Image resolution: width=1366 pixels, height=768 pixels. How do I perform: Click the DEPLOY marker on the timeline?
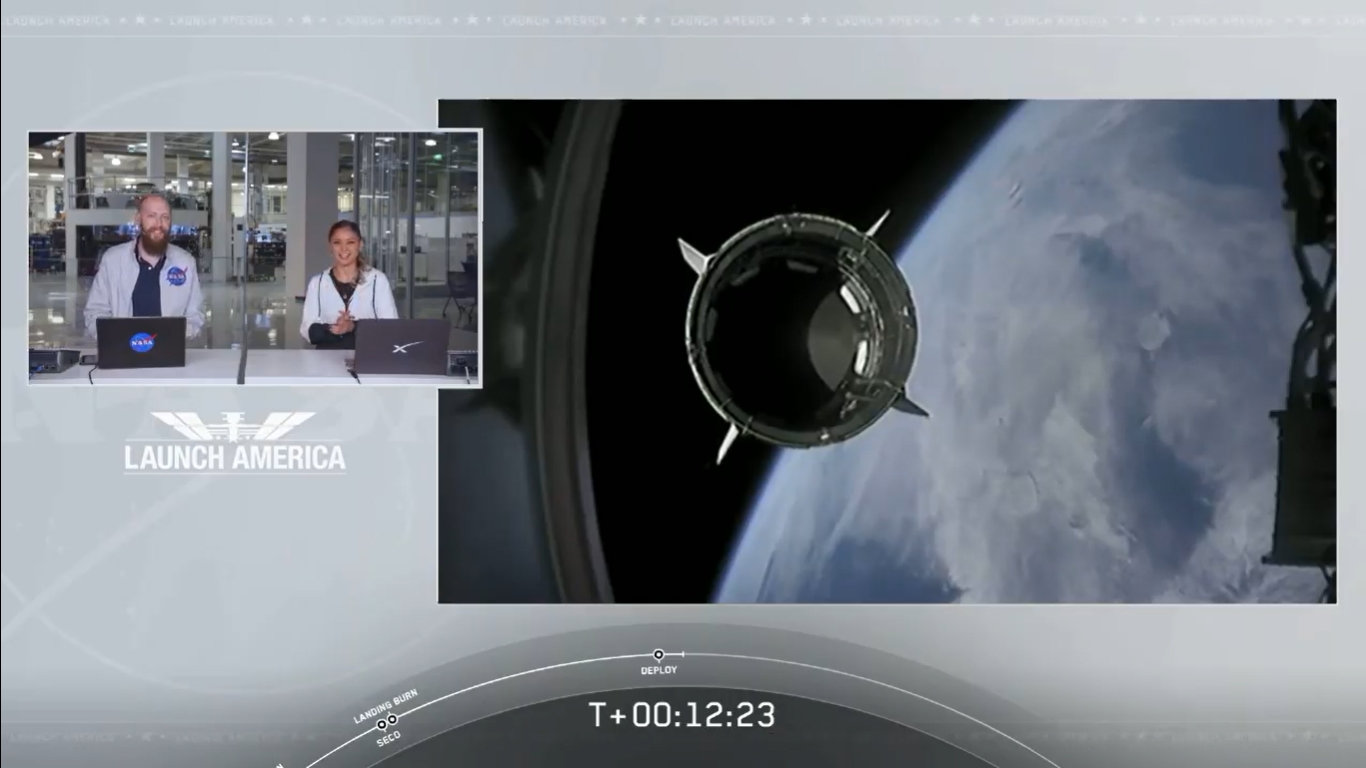(658, 655)
